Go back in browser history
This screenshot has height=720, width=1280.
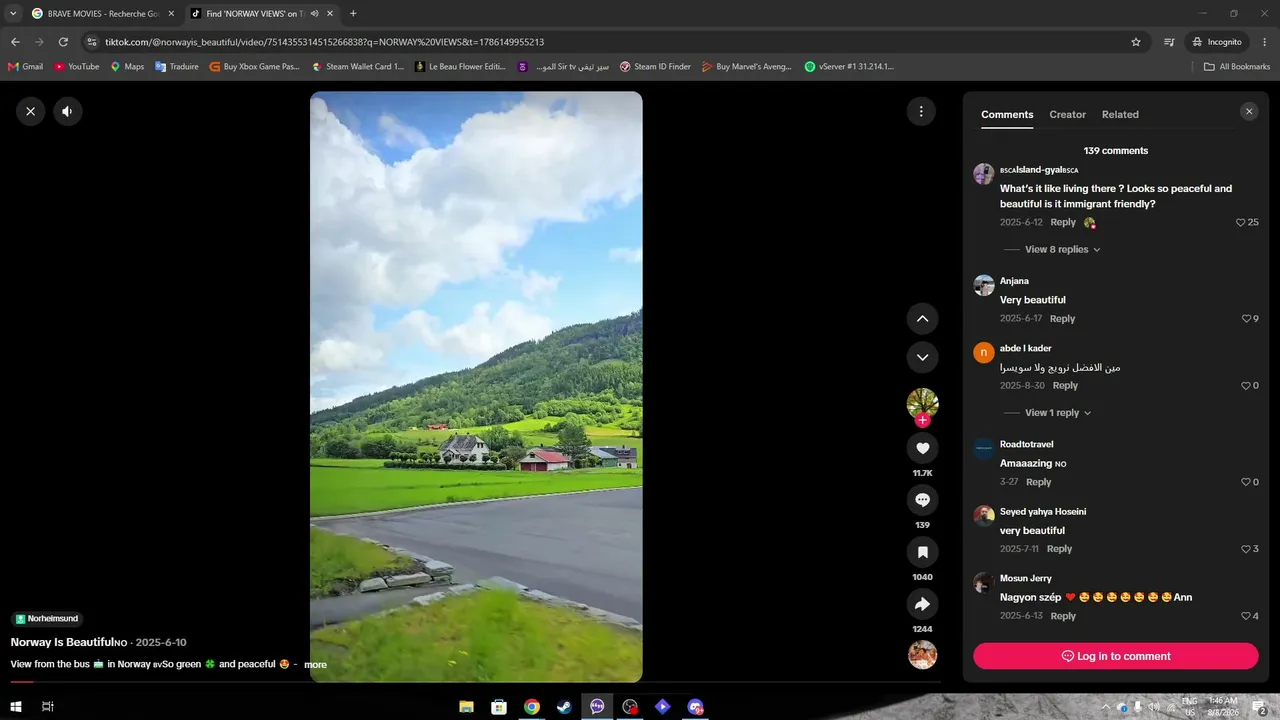15,42
